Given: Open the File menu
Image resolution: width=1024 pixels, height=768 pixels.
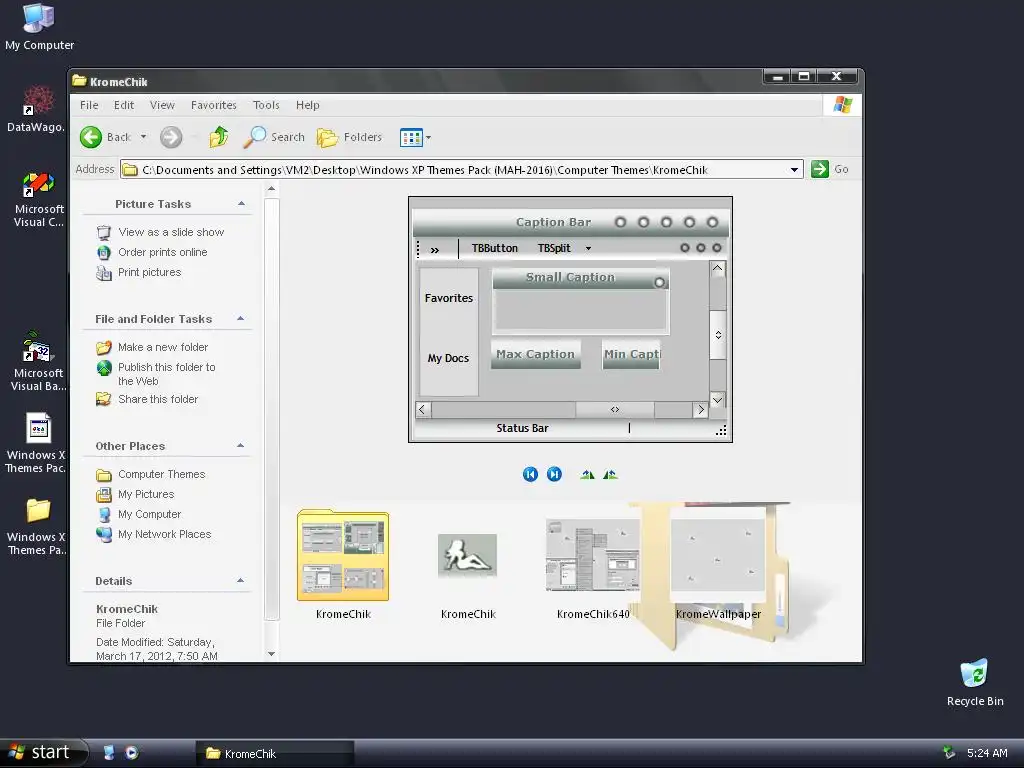Looking at the screenshot, I should coord(89,105).
